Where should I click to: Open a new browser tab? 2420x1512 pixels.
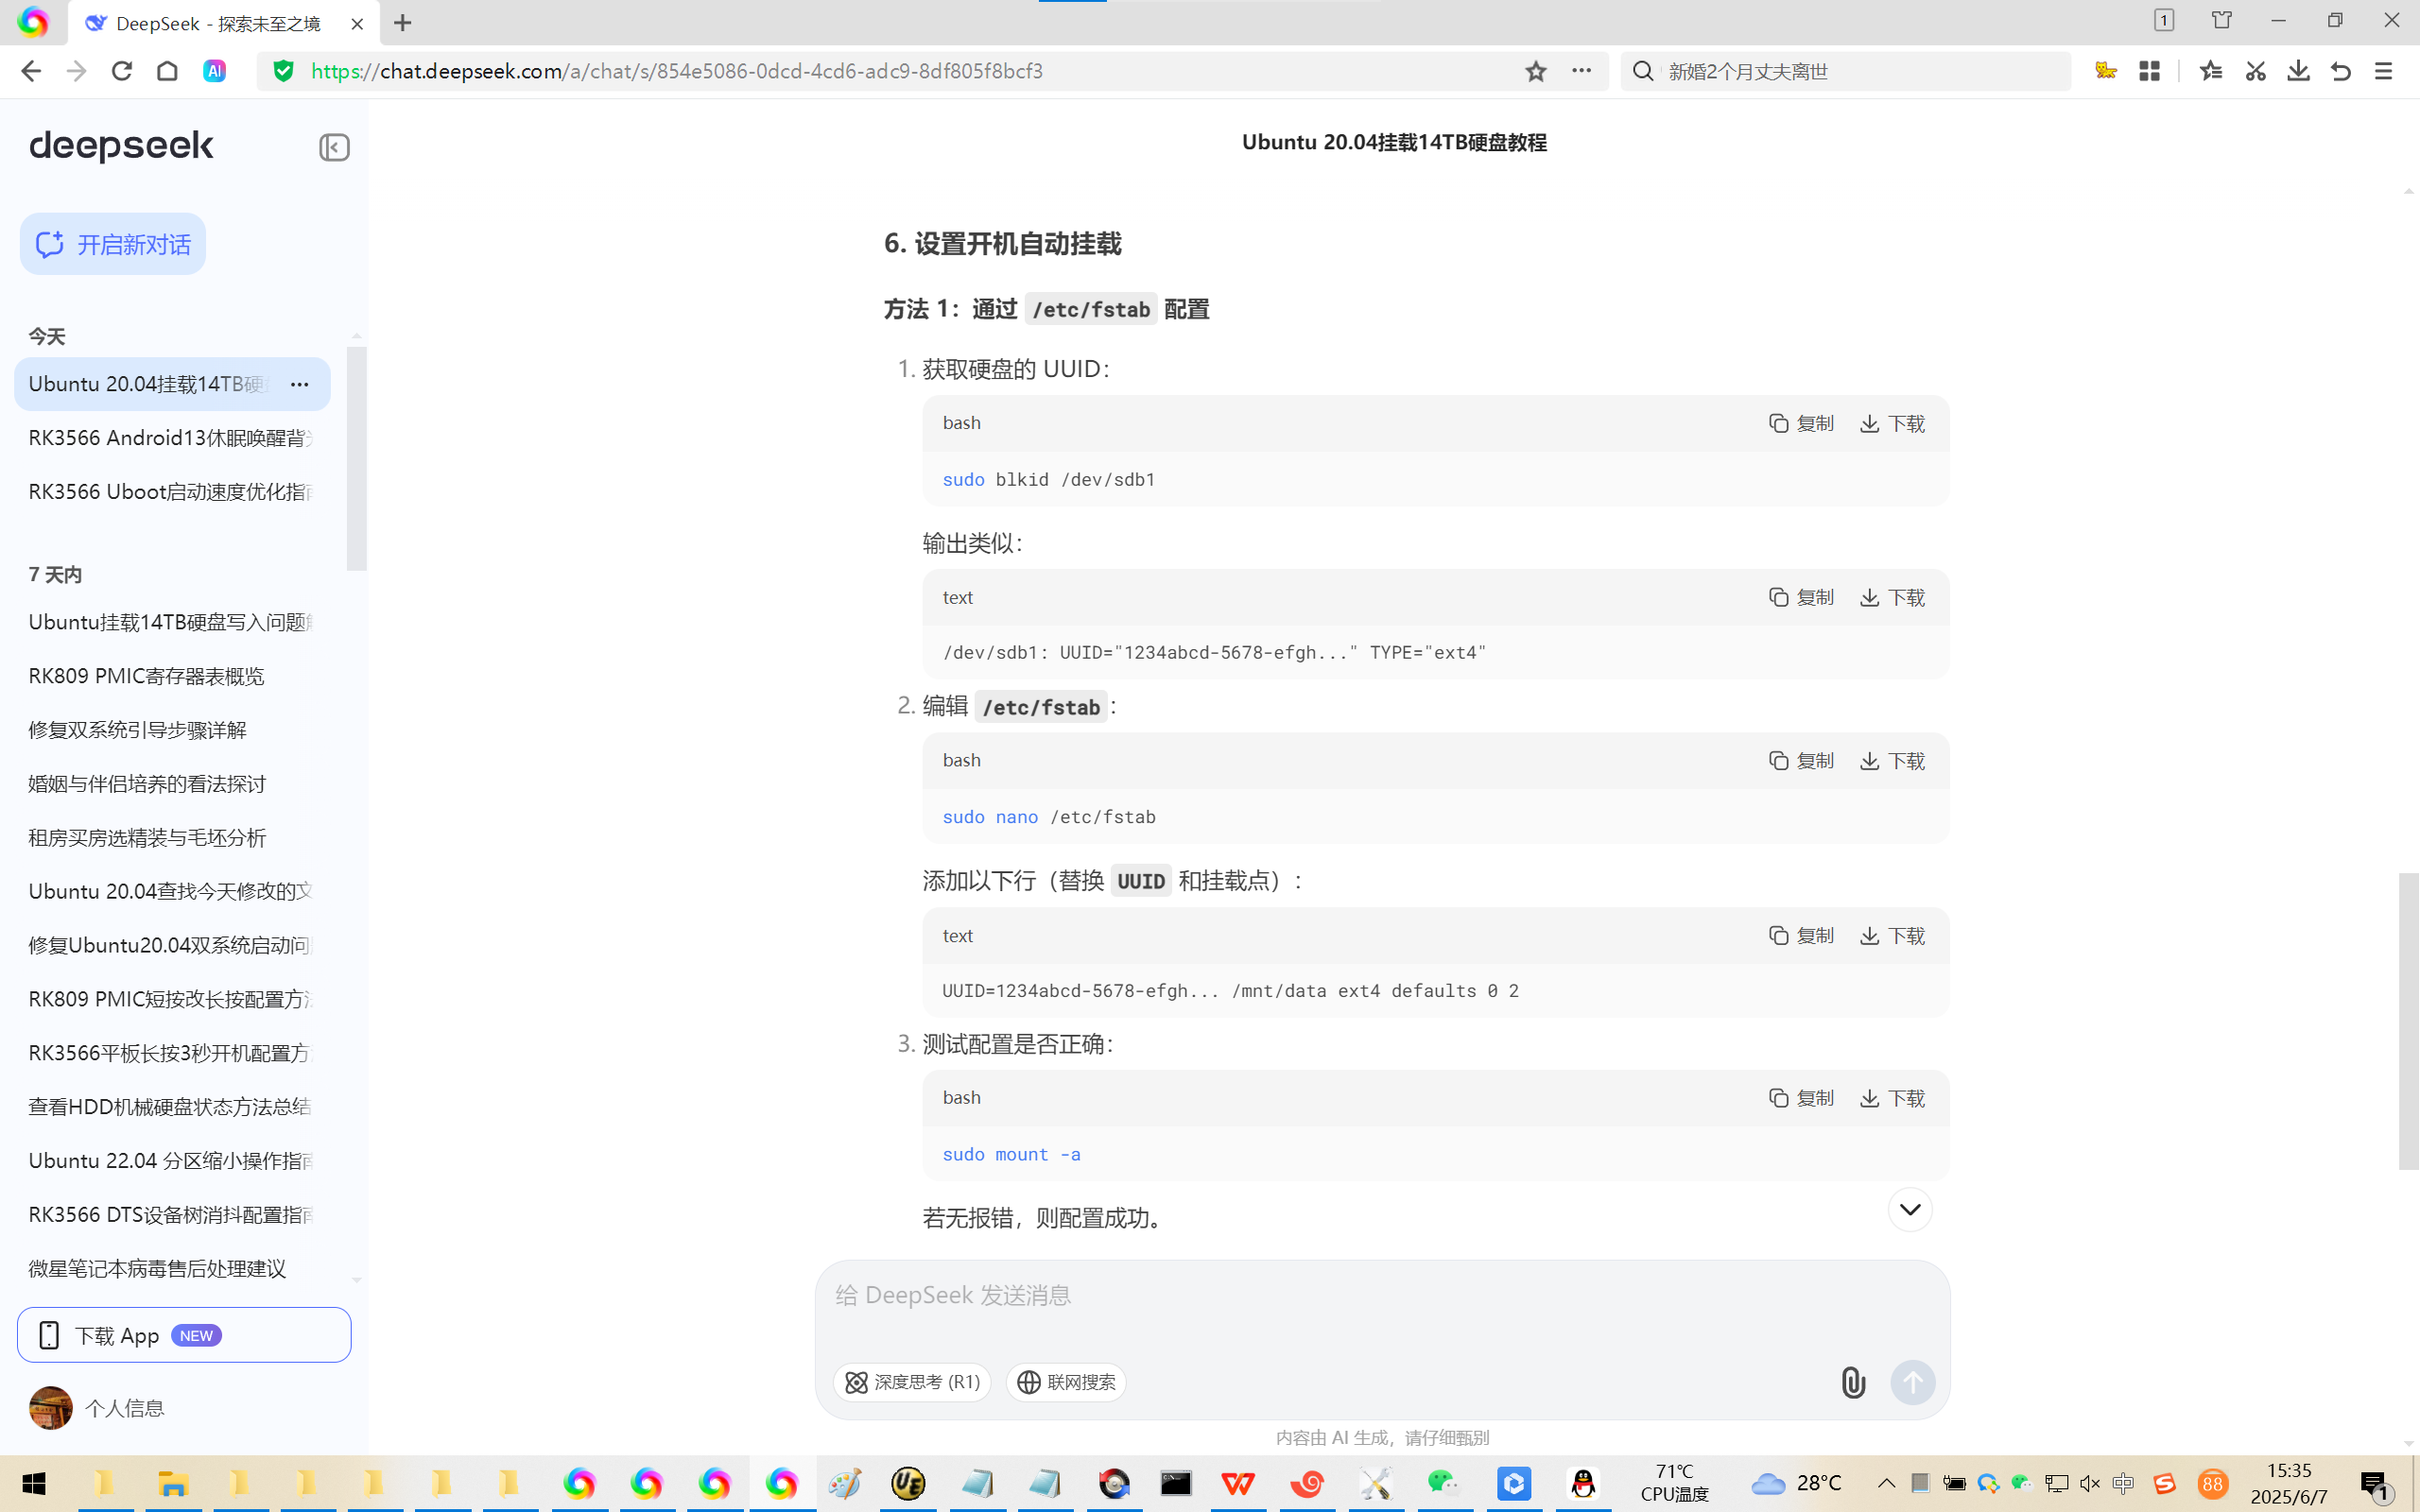tap(403, 23)
